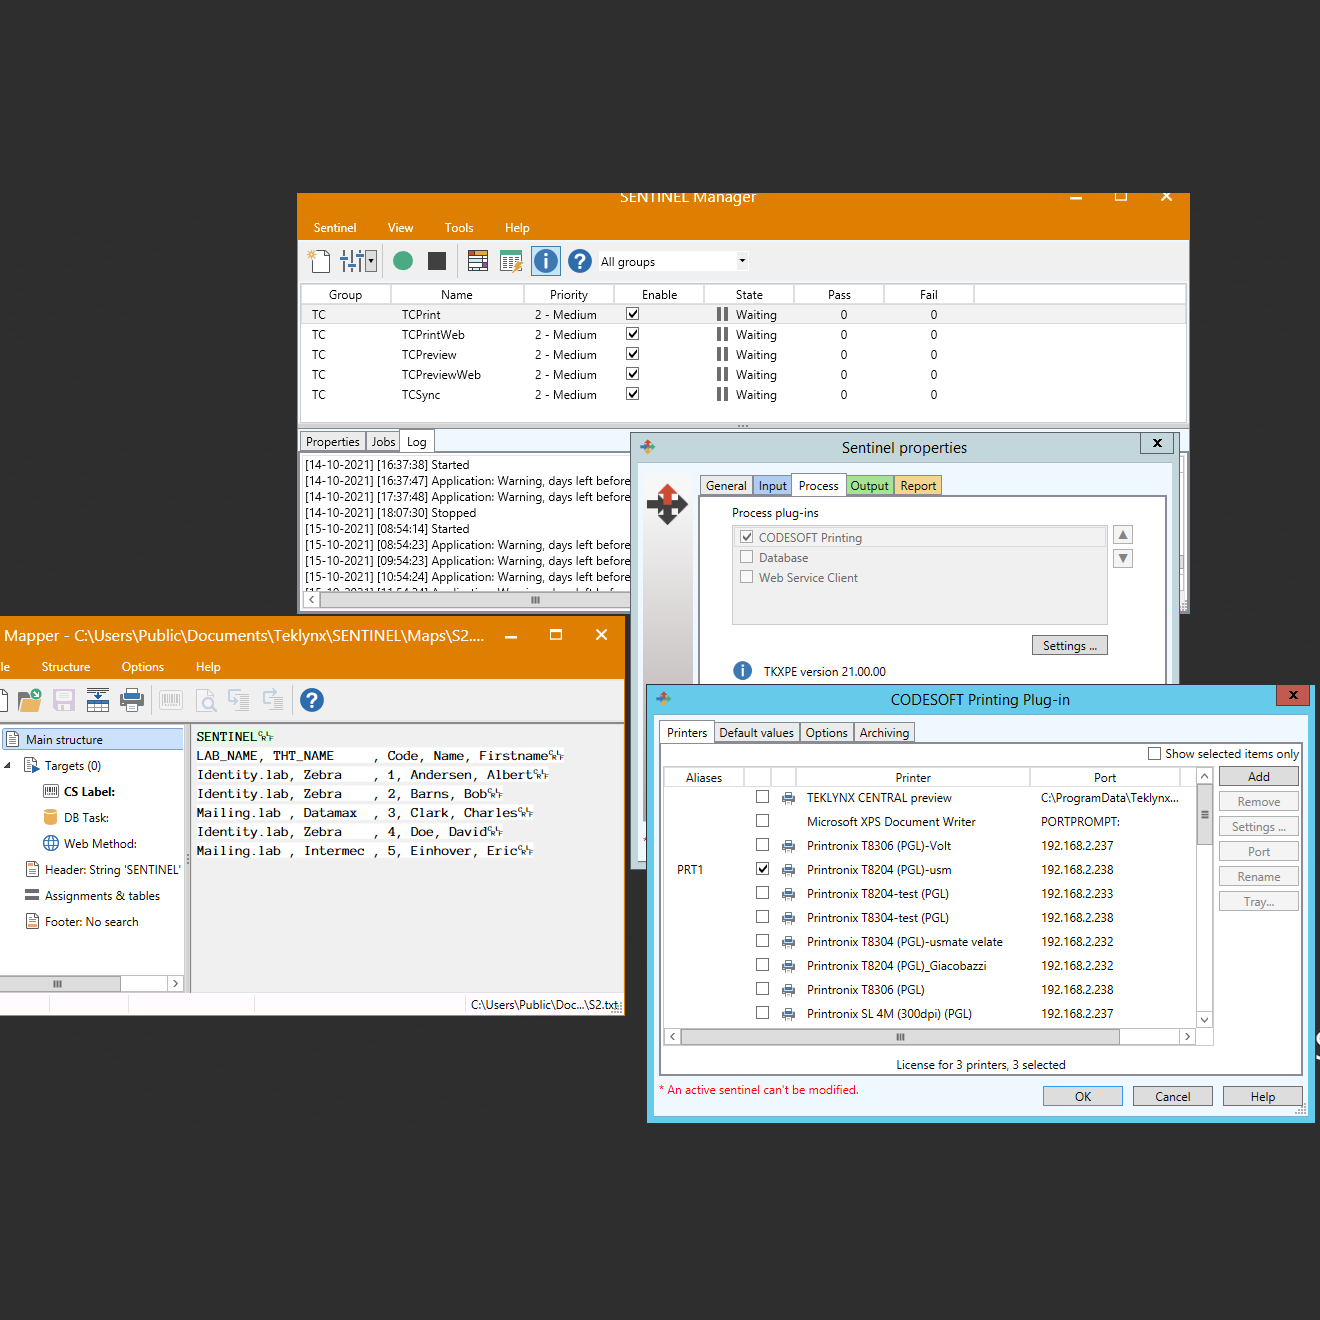Toggle Enable checkbox for TCPrint

pyautogui.click(x=633, y=314)
